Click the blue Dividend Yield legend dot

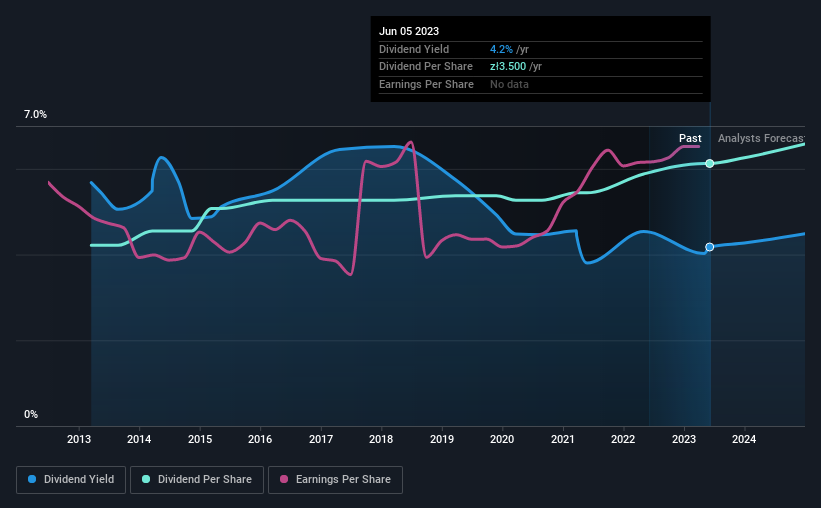(x=32, y=479)
